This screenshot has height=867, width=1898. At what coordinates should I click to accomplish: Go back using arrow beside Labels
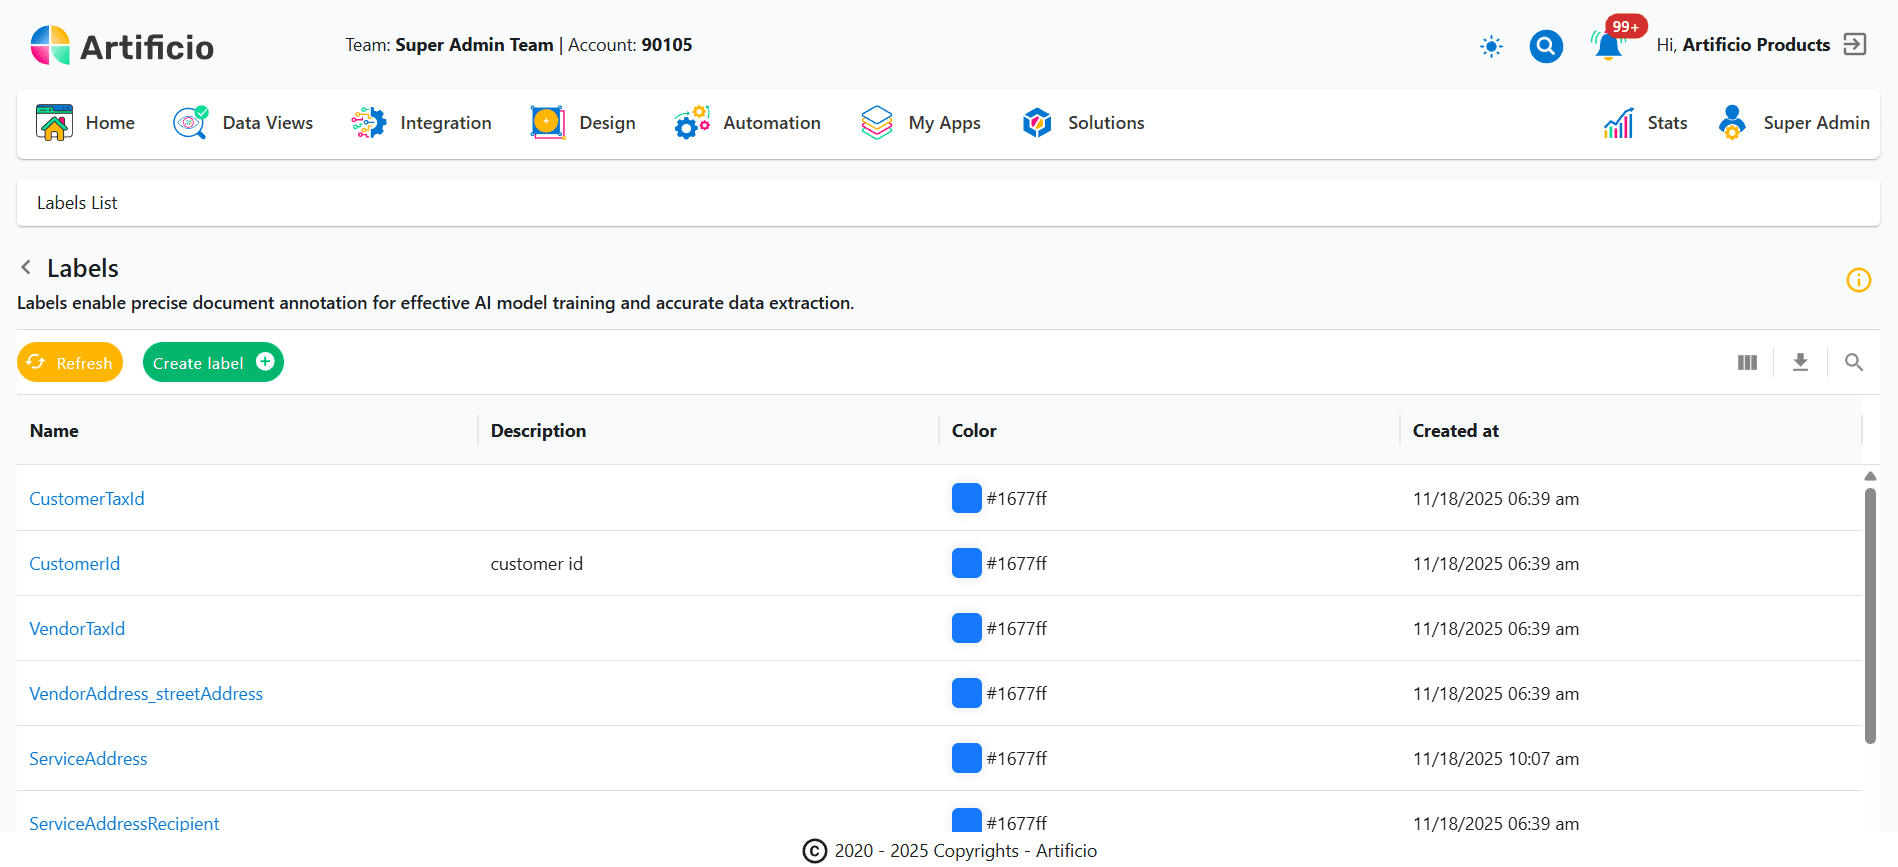tap(26, 267)
